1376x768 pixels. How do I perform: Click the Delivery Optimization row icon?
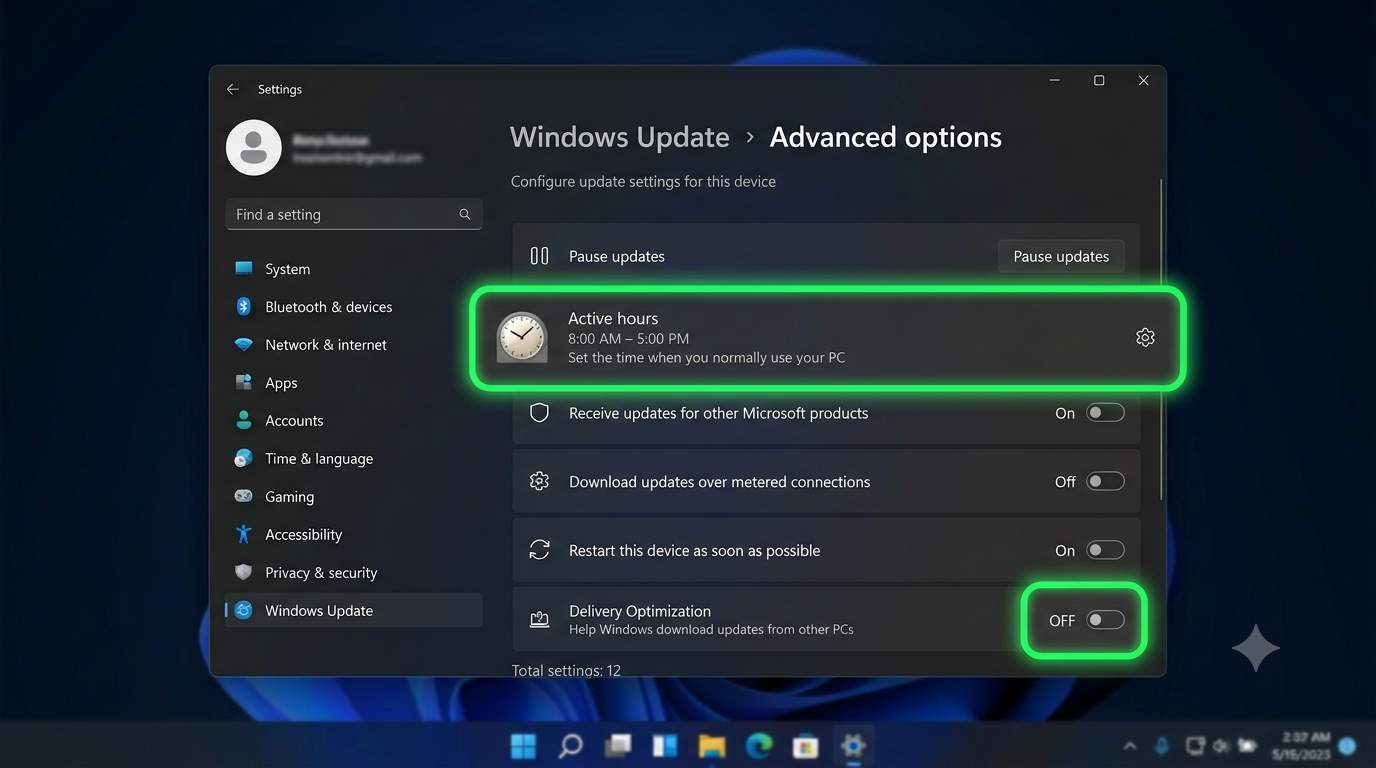point(539,619)
